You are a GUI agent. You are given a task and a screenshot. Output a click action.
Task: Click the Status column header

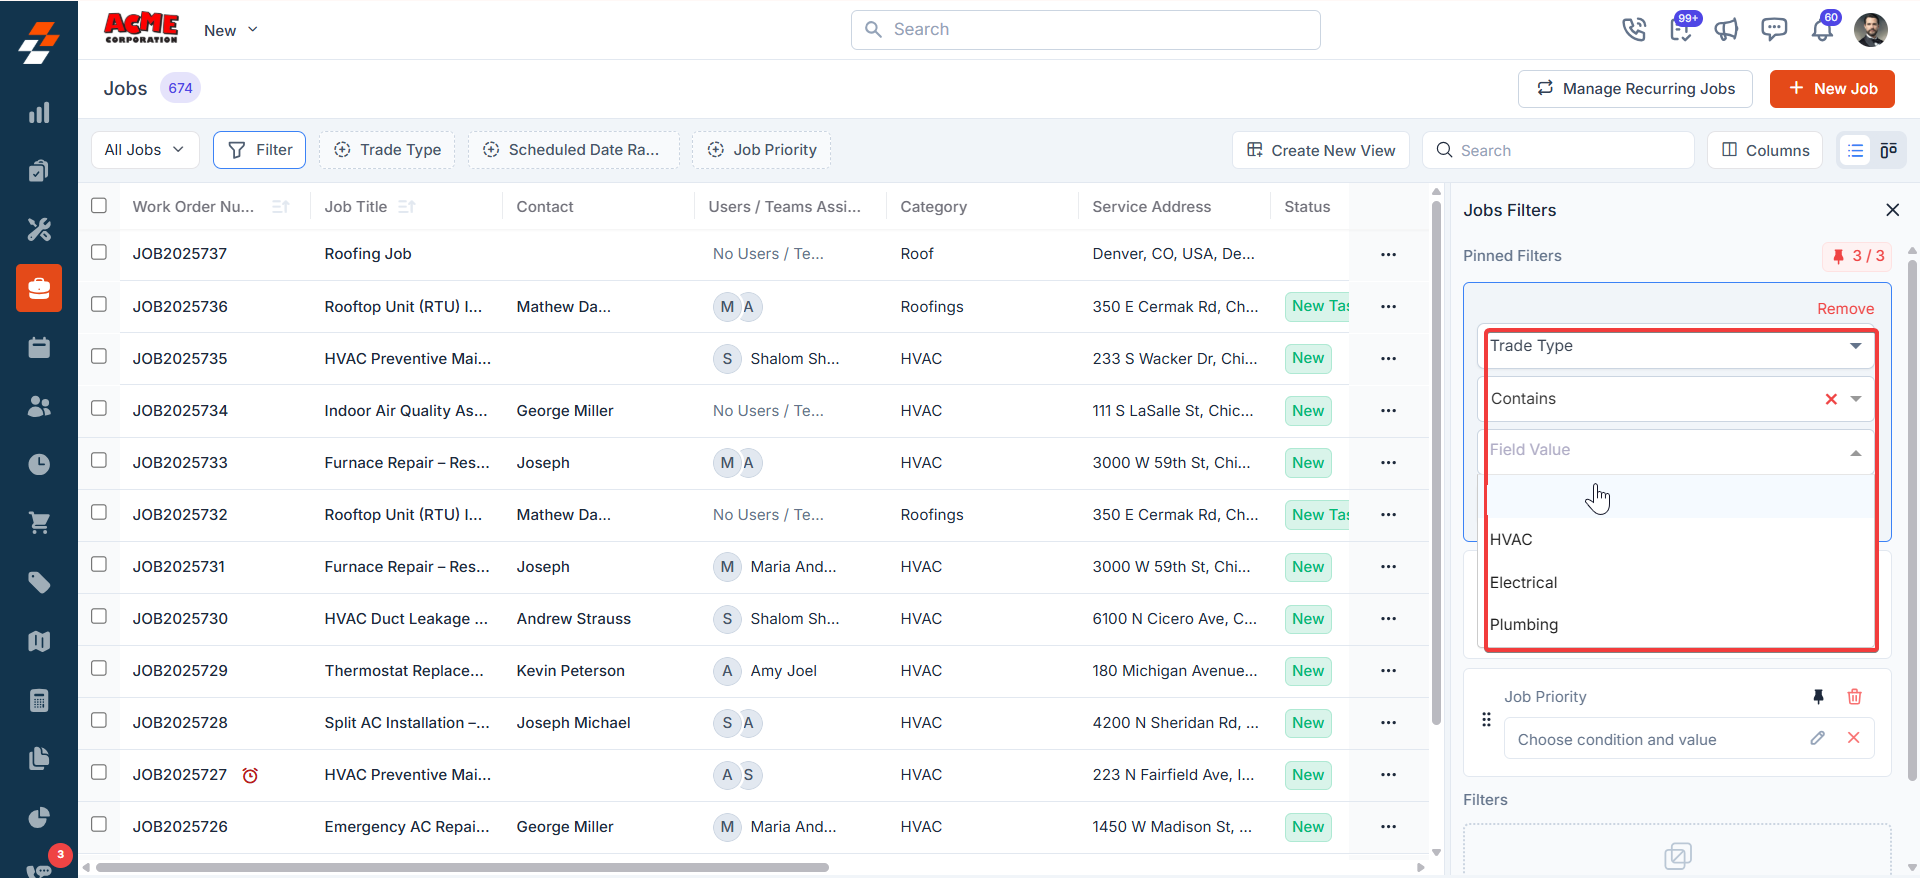(x=1307, y=207)
